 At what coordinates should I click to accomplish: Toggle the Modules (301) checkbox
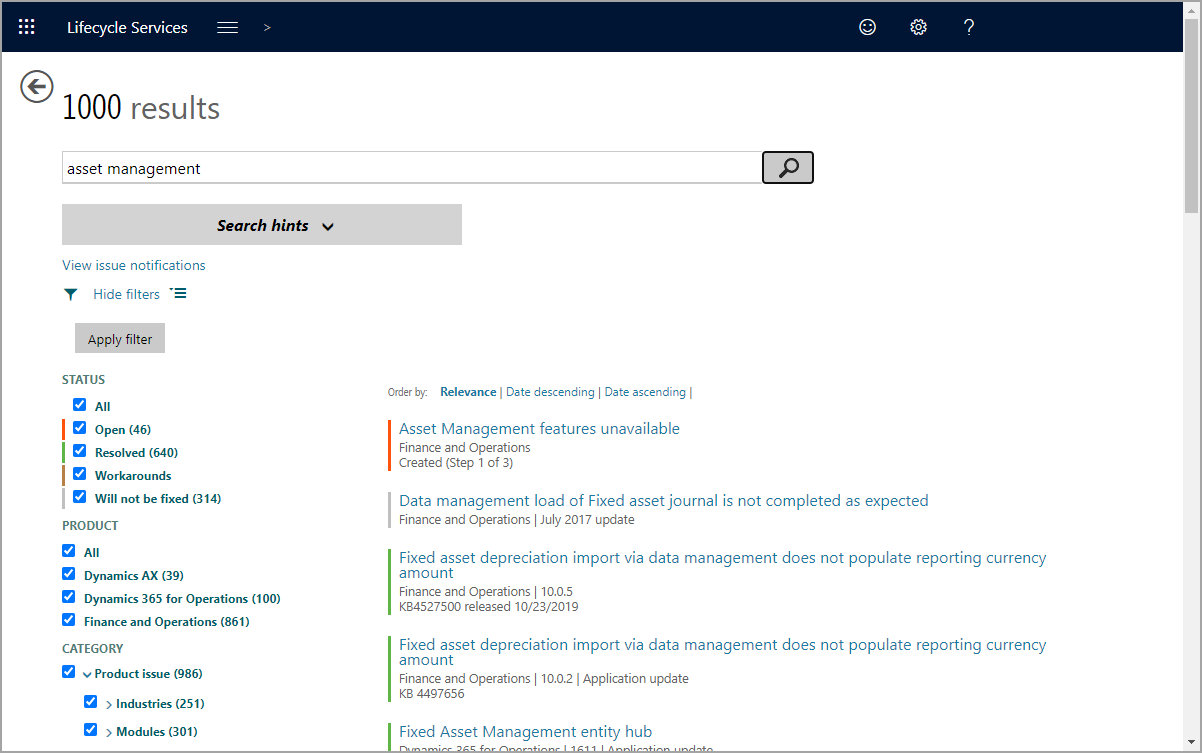tap(90, 730)
